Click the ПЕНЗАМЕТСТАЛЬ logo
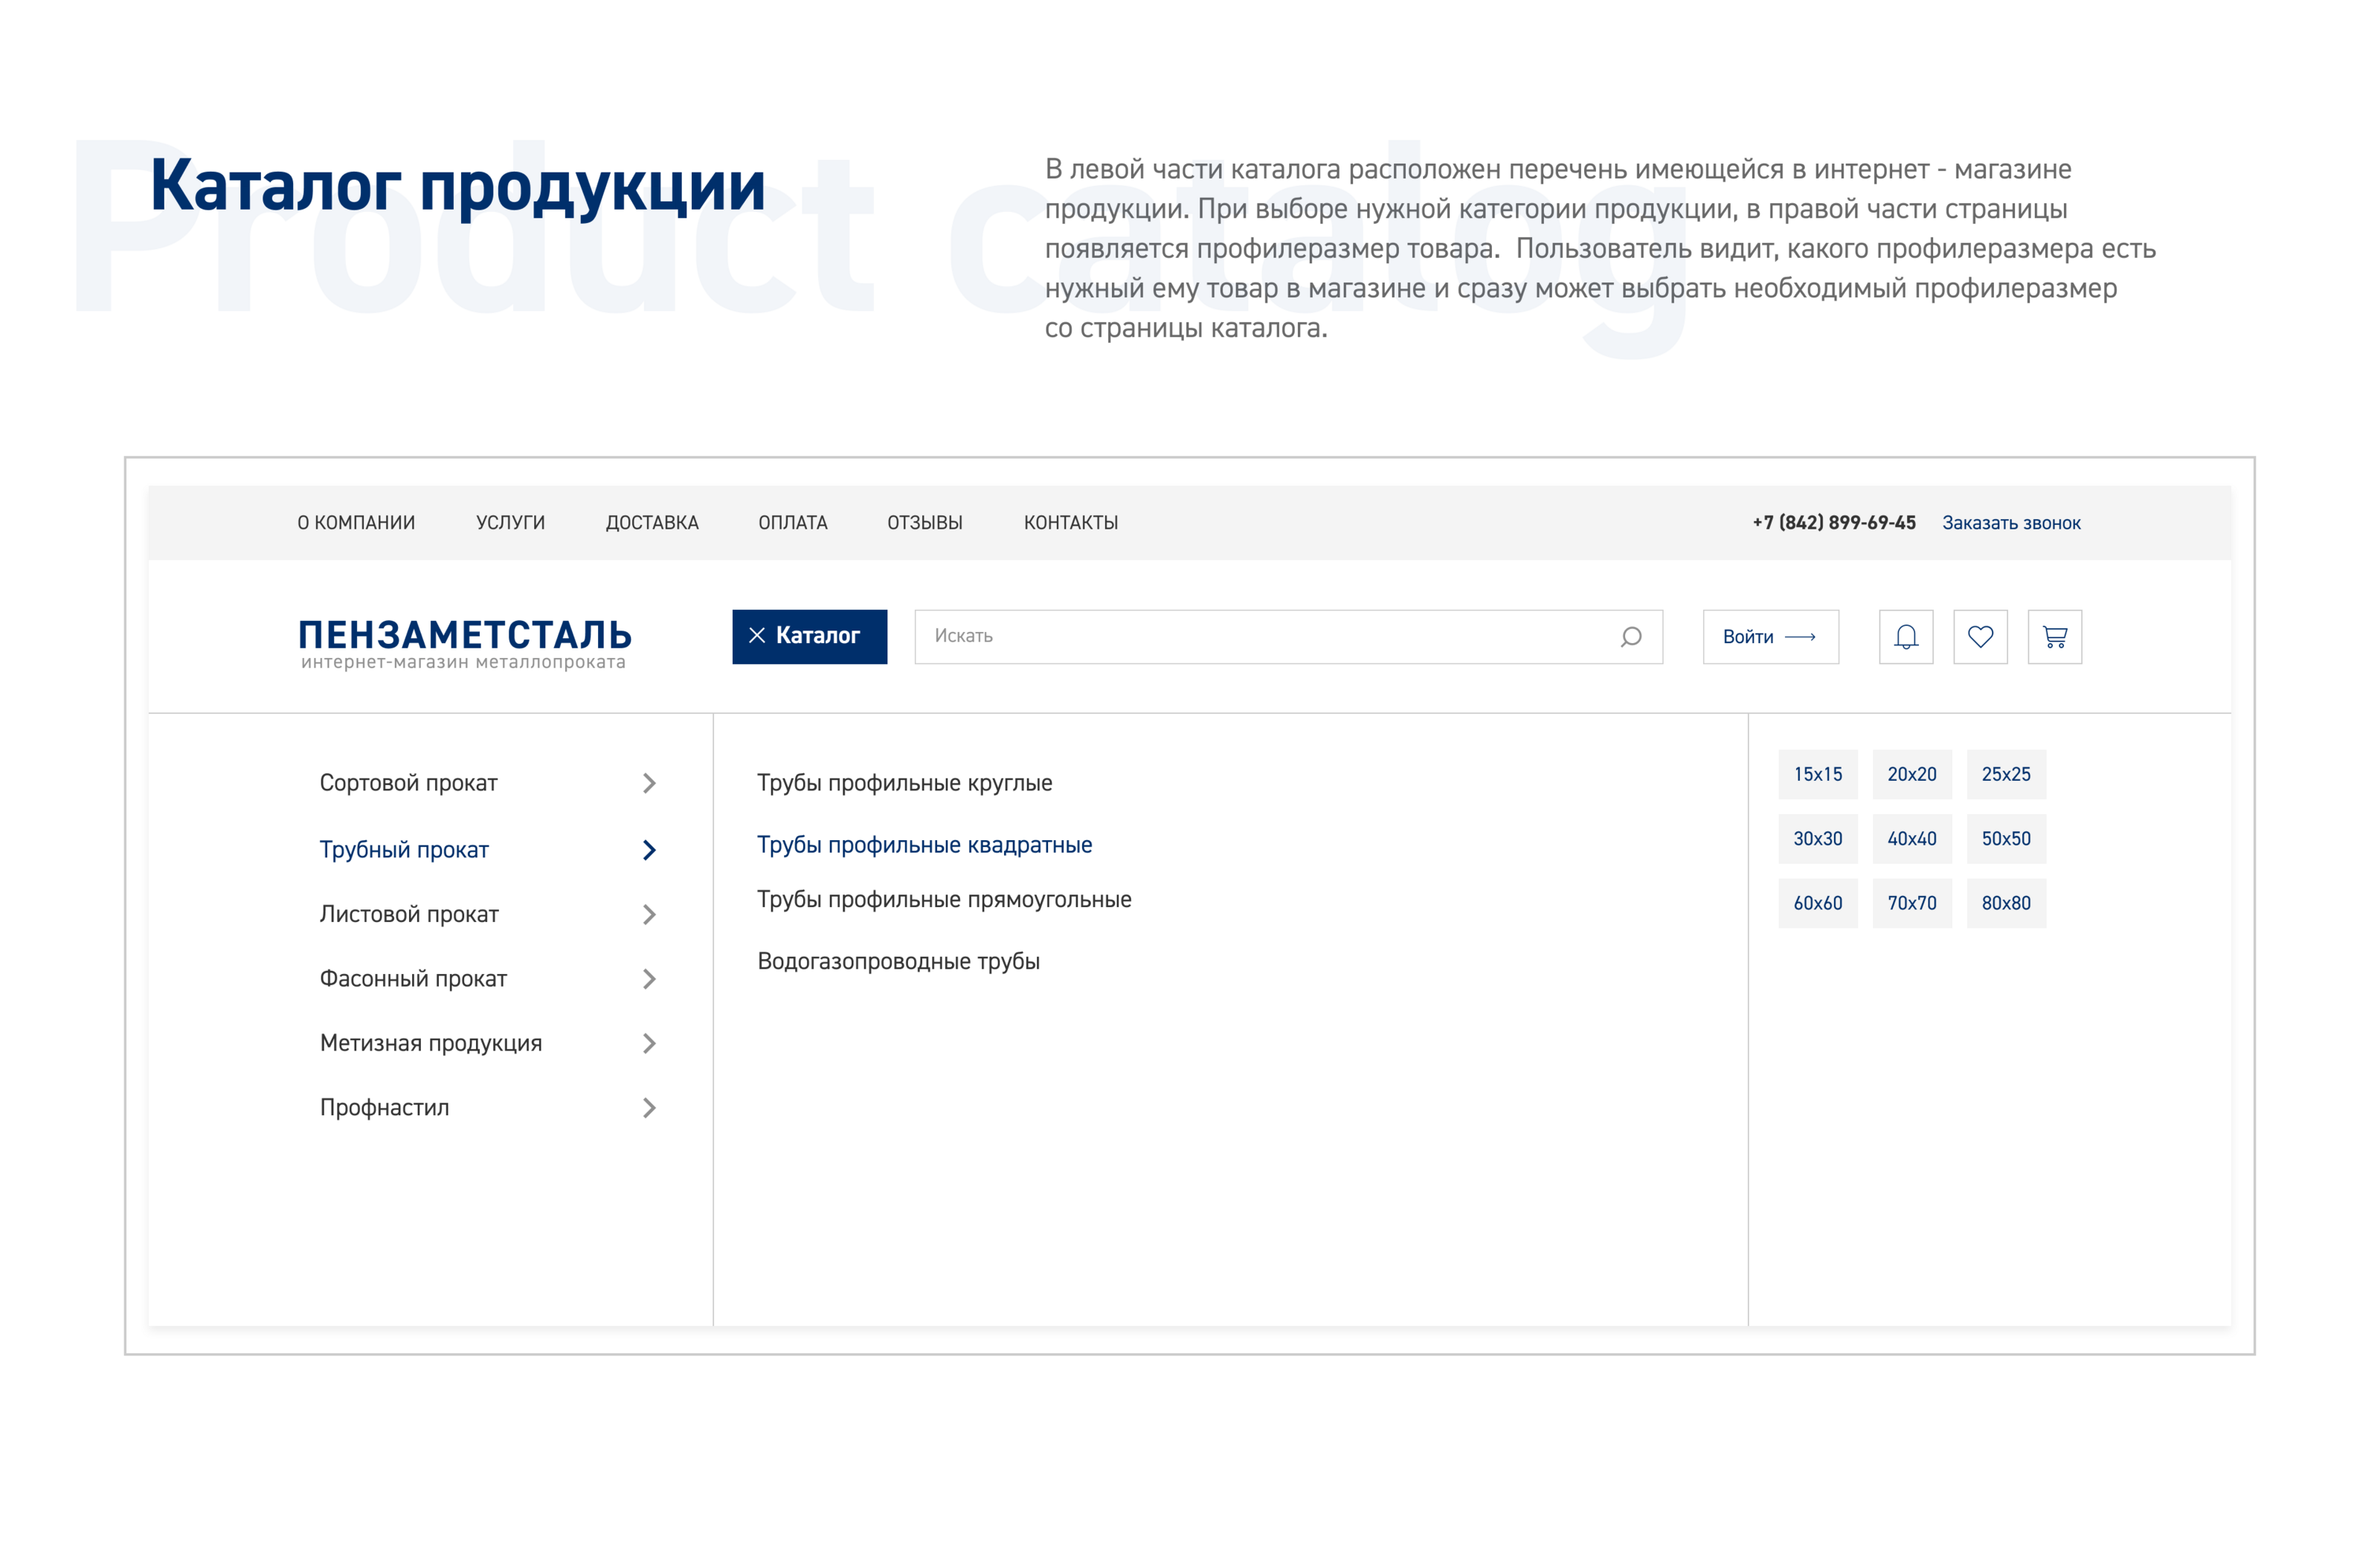This screenshot has width=2380, height=1554. point(464,642)
